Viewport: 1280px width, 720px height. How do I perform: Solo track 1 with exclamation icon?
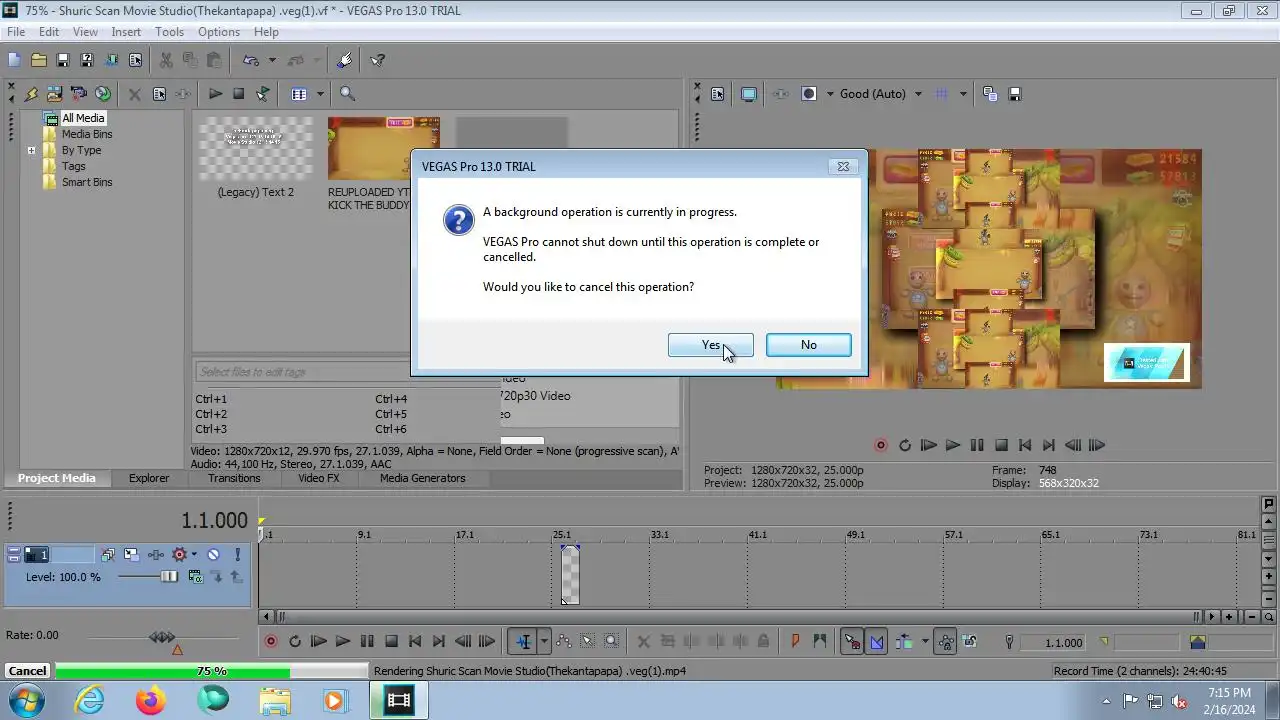click(237, 554)
